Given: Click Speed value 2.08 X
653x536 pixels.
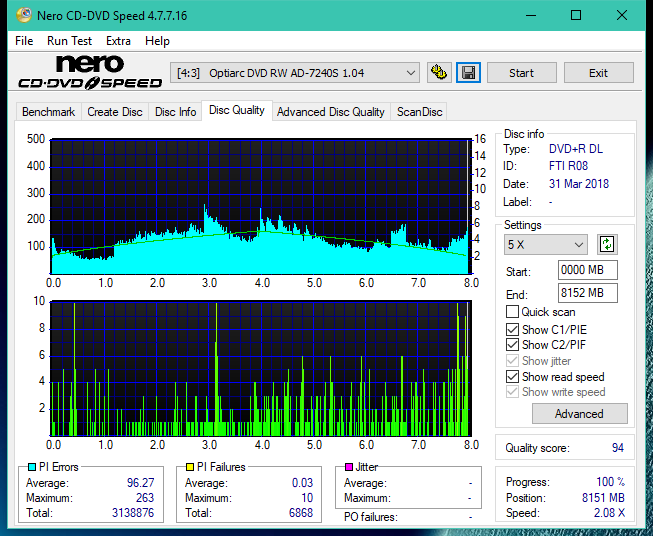Looking at the screenshot, I should 610,513.
